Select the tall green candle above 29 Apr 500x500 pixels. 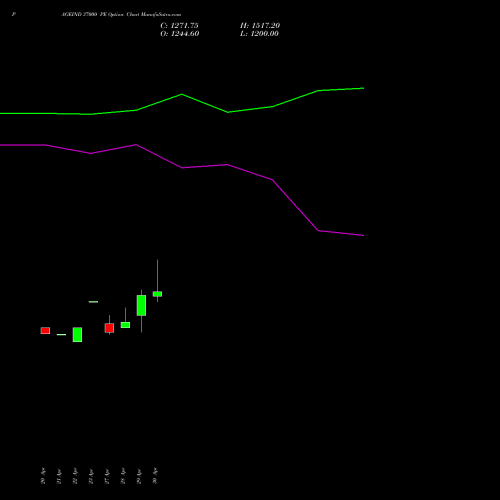click(x=141, y=305)
